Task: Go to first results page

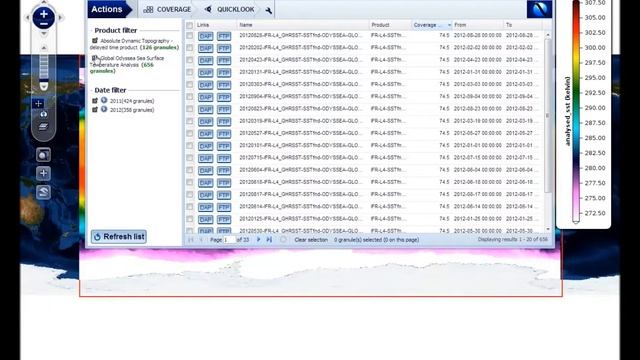Action: (x=191, y=240)
